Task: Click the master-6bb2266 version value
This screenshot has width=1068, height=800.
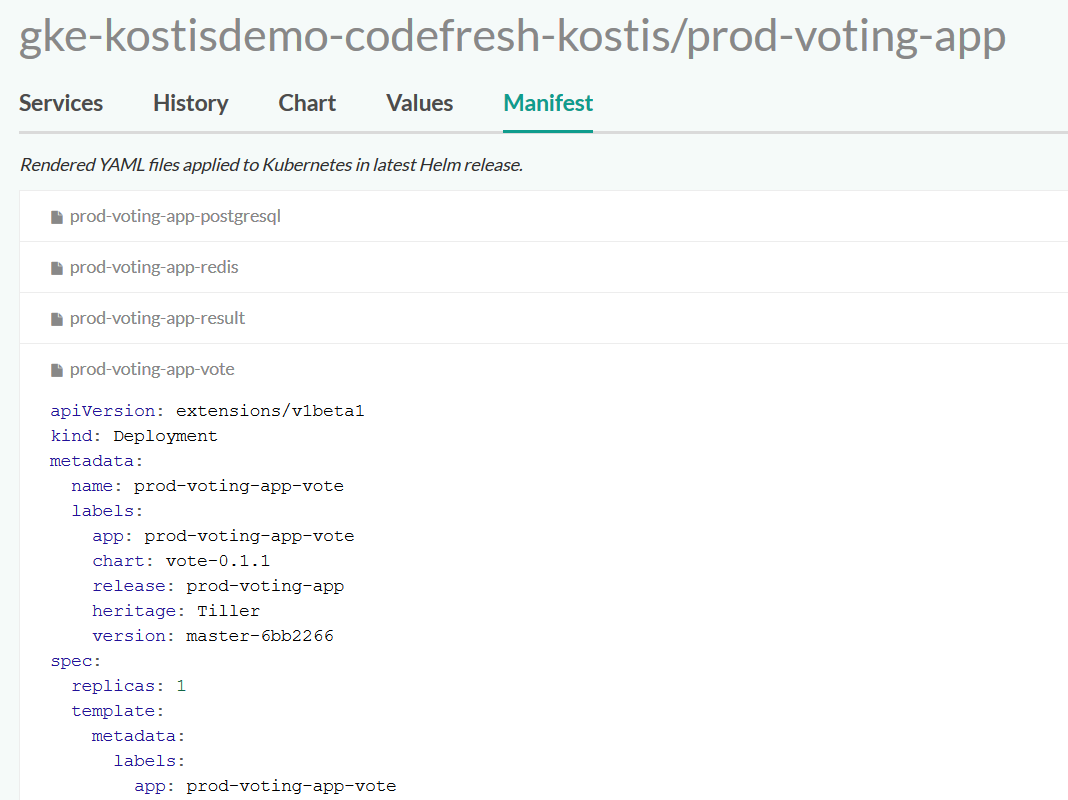Action: click(x=259, y=636)
